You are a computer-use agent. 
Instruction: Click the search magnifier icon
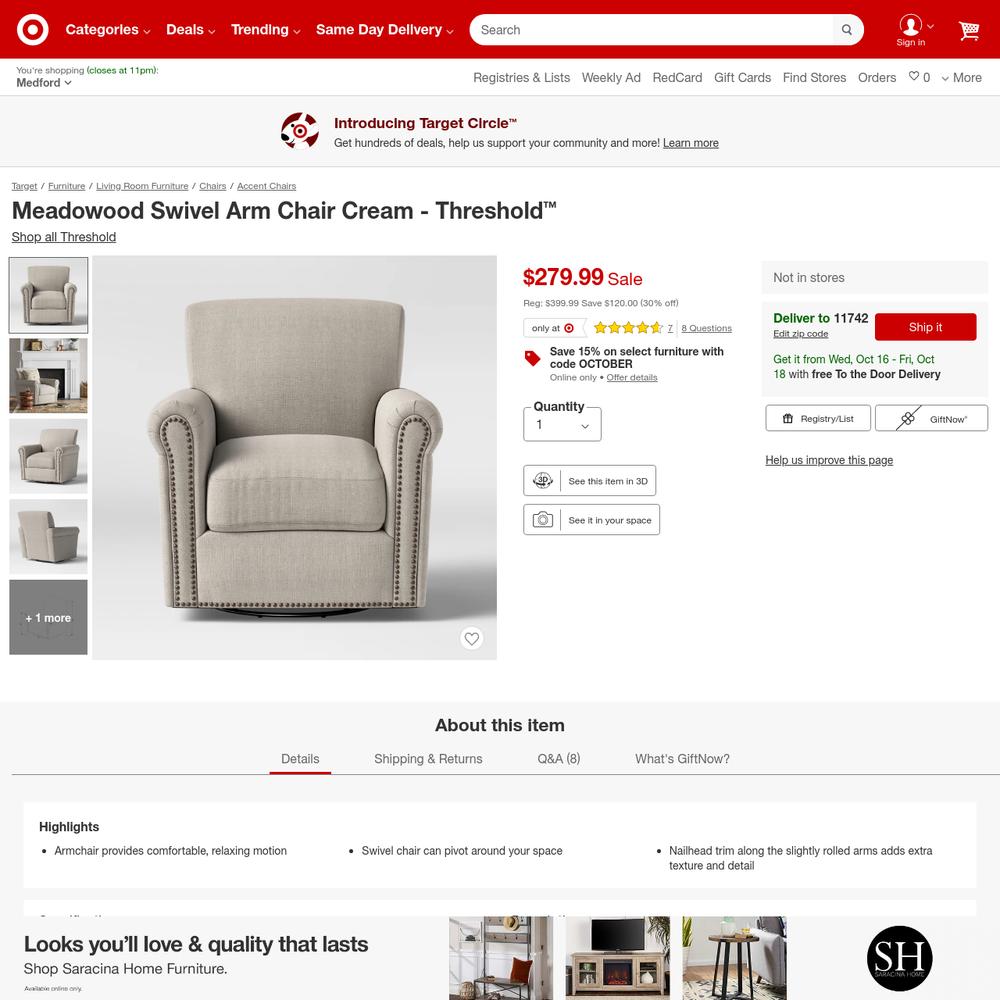pos(846,30)
